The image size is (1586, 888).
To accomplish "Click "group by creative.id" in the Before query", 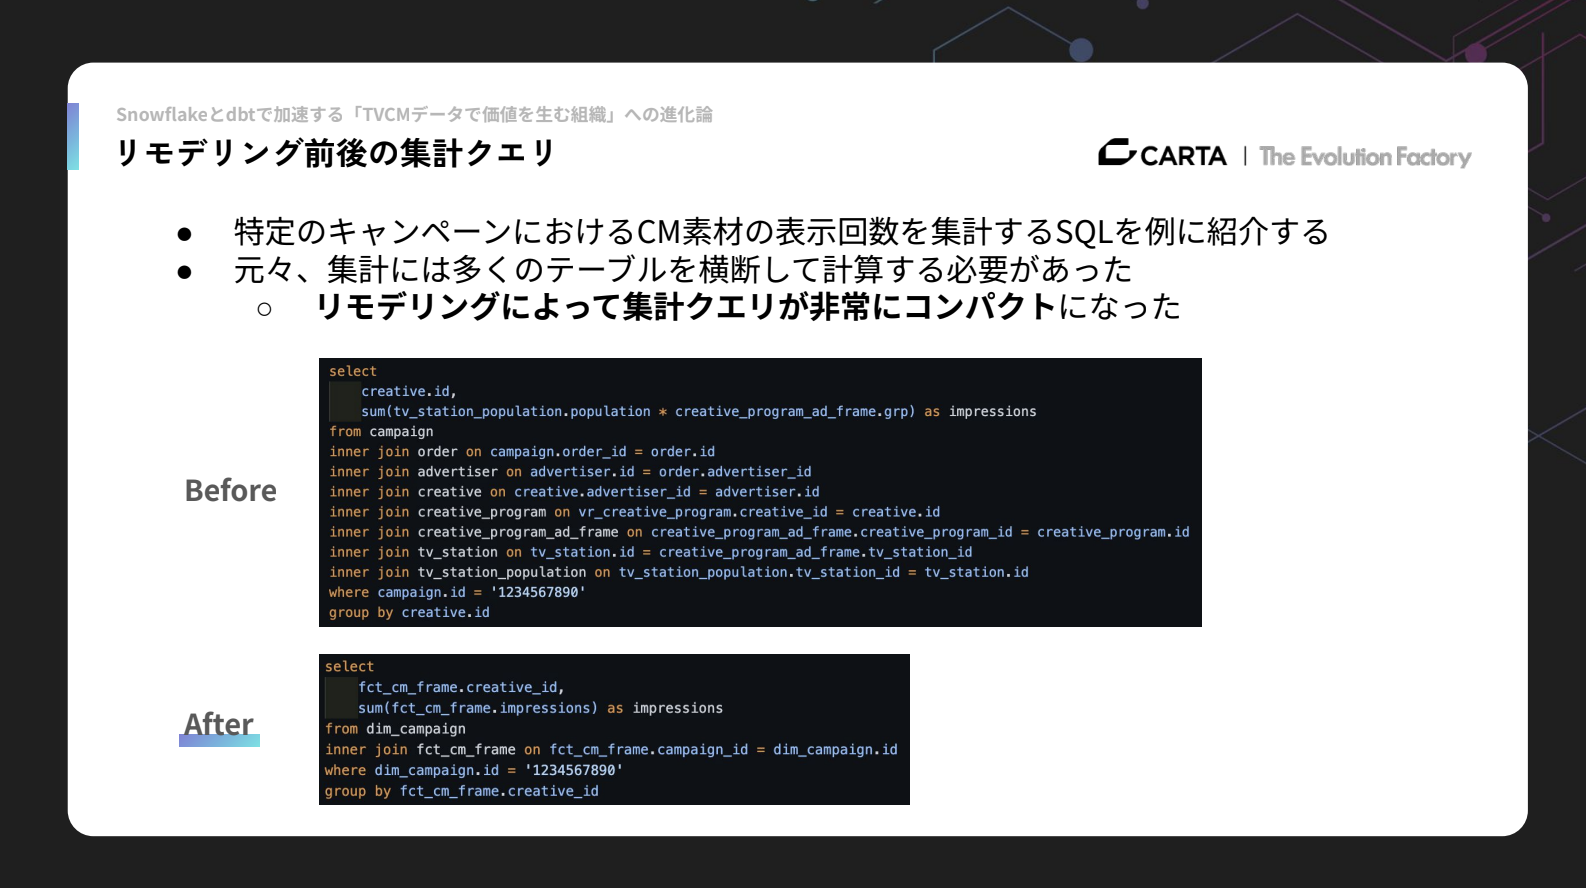I will click(409, 612).
